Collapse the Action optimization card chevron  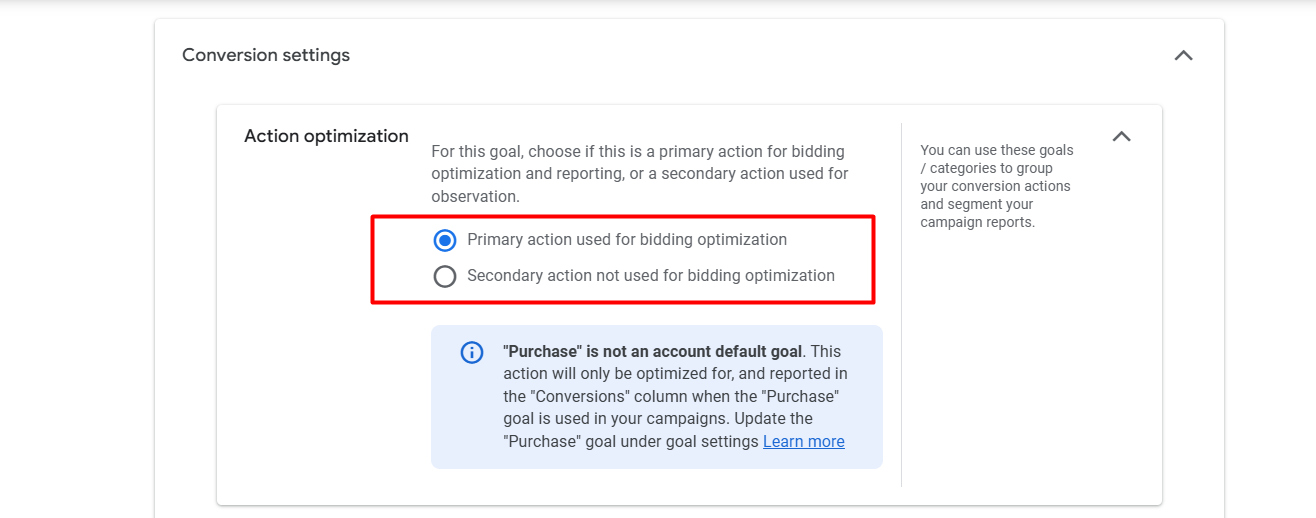click(1121, 137)
